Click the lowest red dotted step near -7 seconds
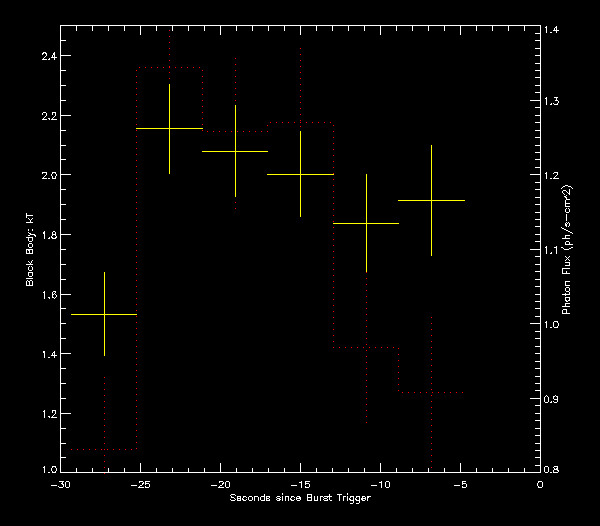The width and height of the screenshot is (600, 526). pyautogui.click(x=431, y=393)
